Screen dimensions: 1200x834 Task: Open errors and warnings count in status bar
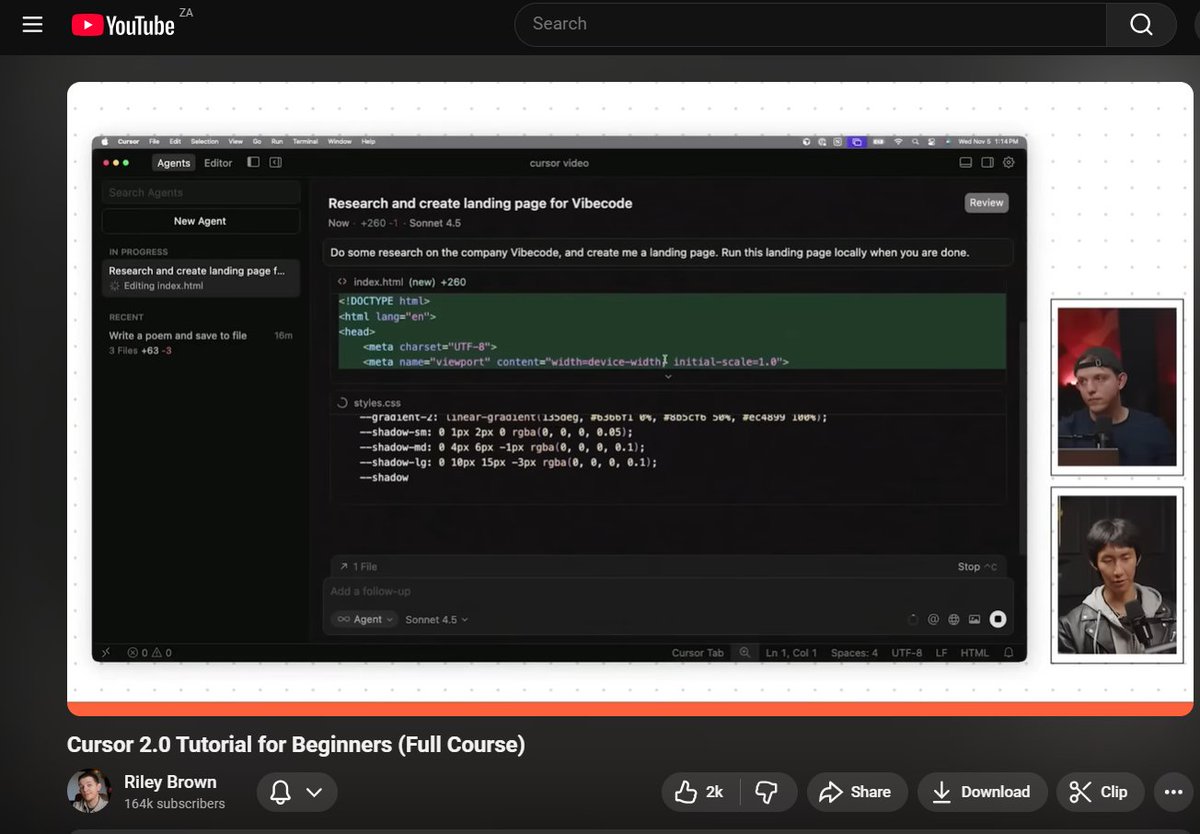tap(149, 652)
